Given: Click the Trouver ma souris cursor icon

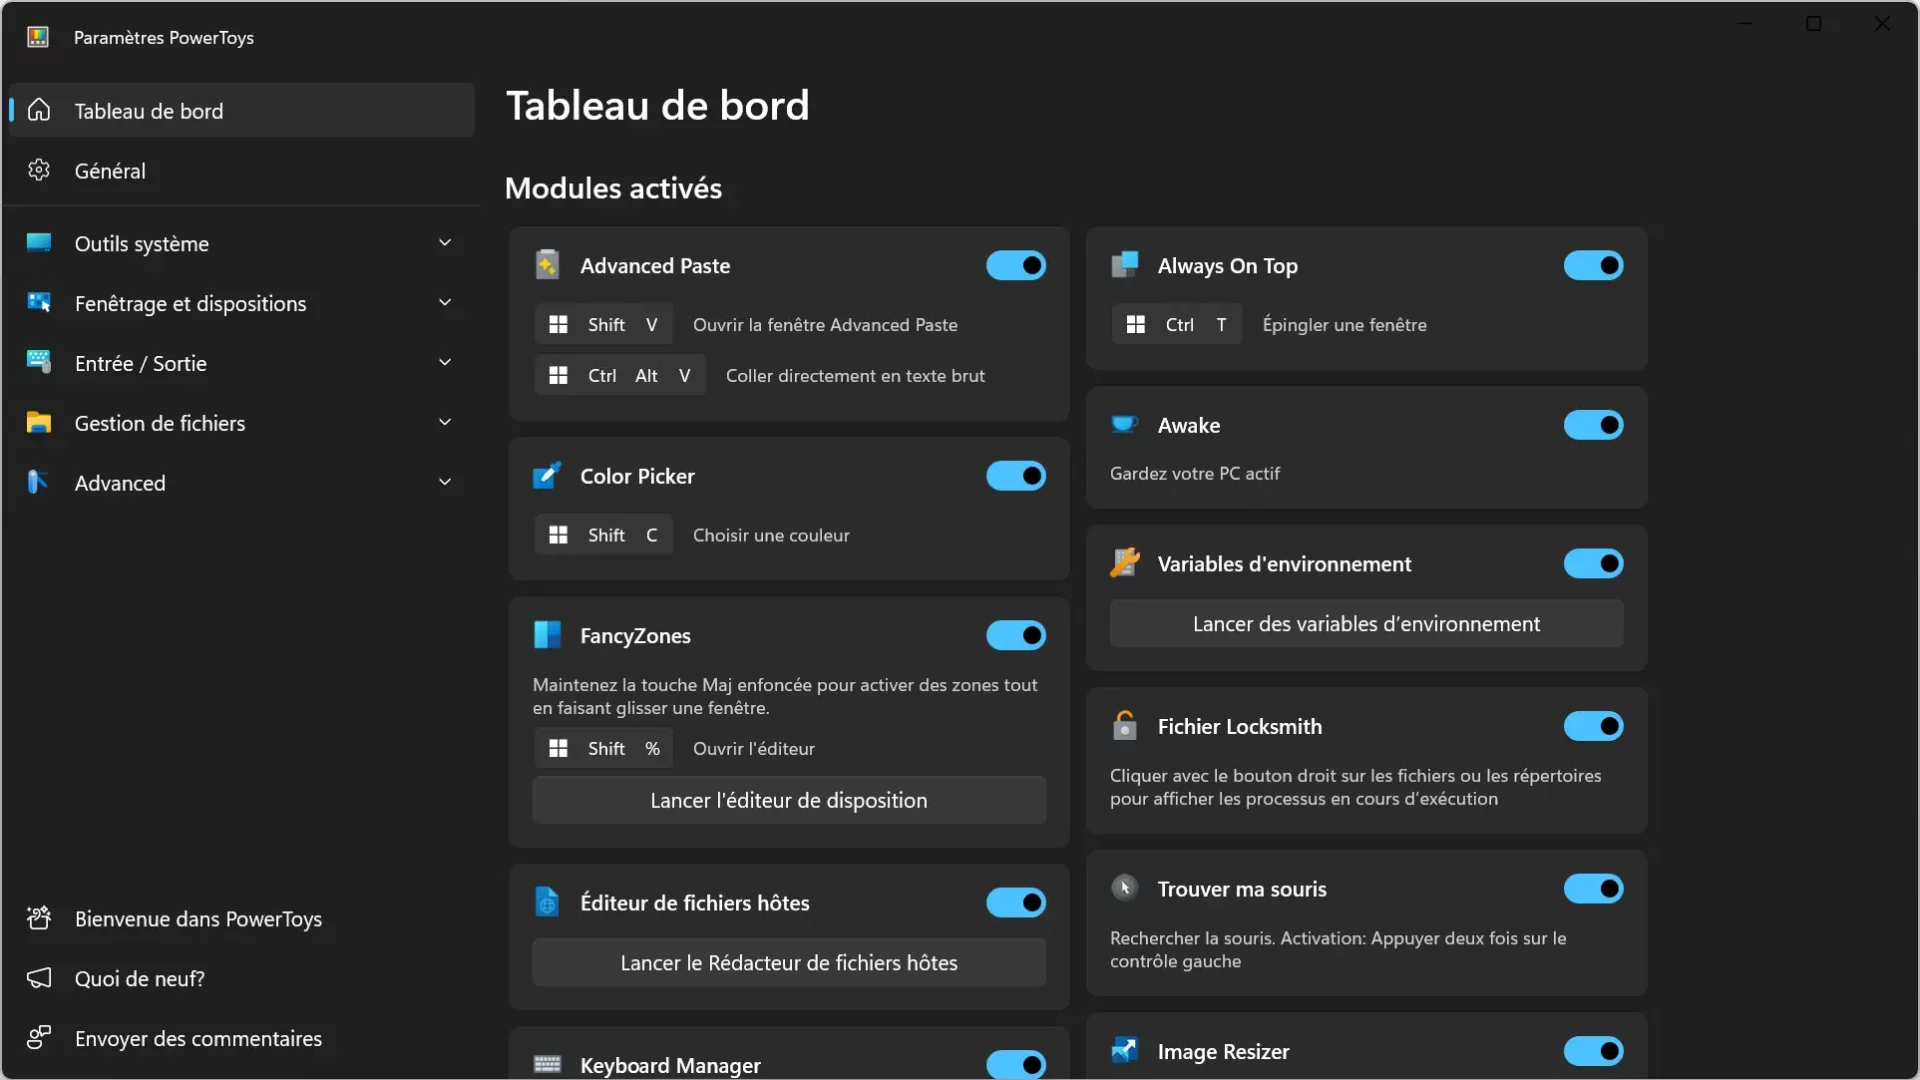Looking at the screenshot, I should pyautogui.click(x=1125, y=888).
